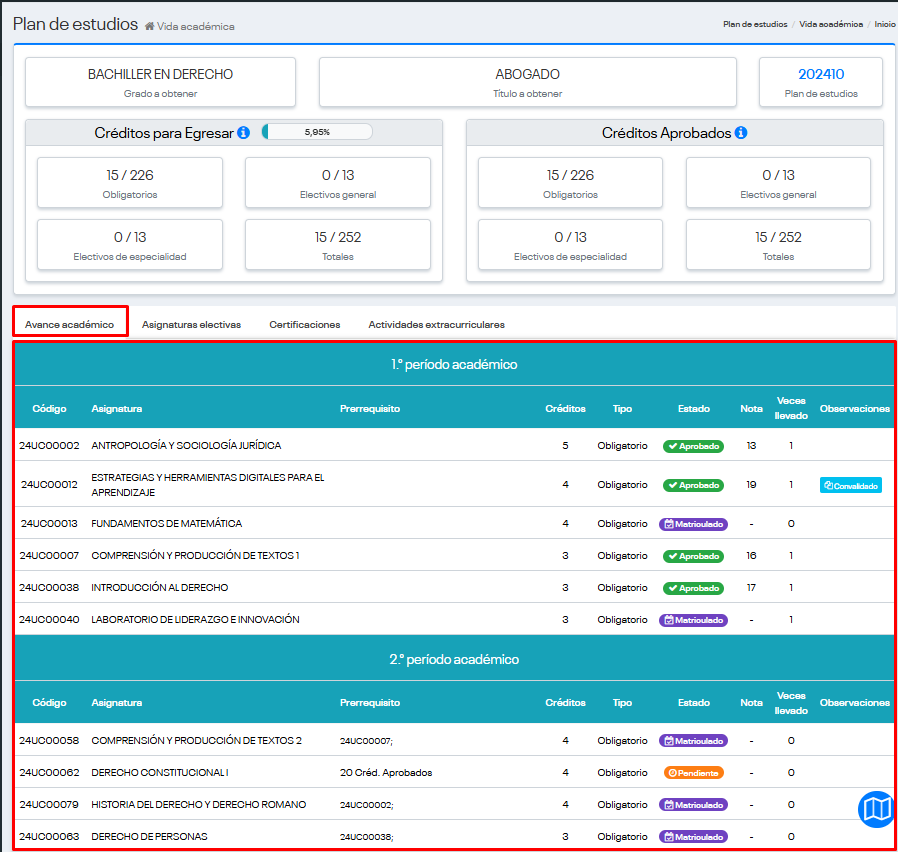Open the Certificaciones tab

tap(305, 324)
